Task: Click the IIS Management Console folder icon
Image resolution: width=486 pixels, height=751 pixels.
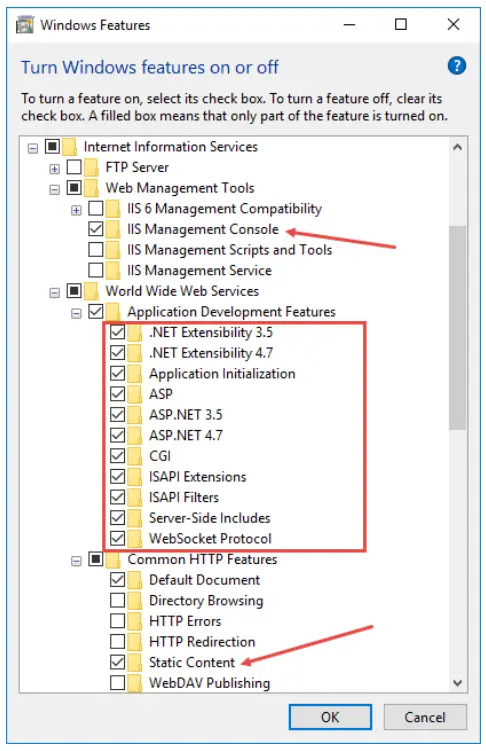Action: [x=113, y=229]
